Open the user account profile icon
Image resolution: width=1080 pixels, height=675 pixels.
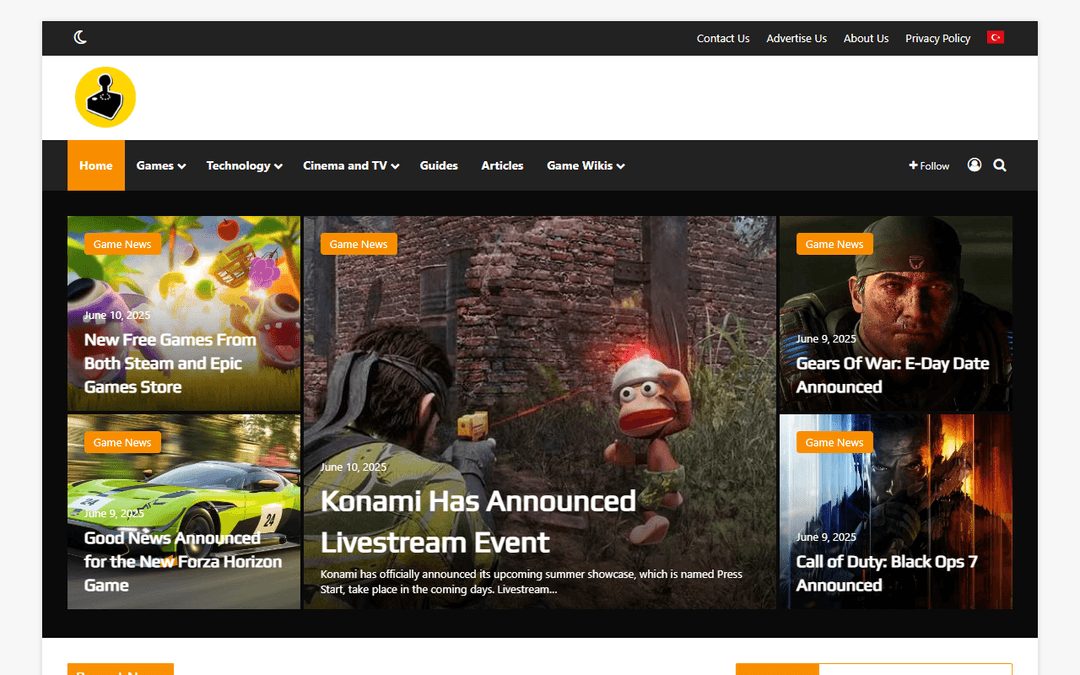tap(974, 165)
